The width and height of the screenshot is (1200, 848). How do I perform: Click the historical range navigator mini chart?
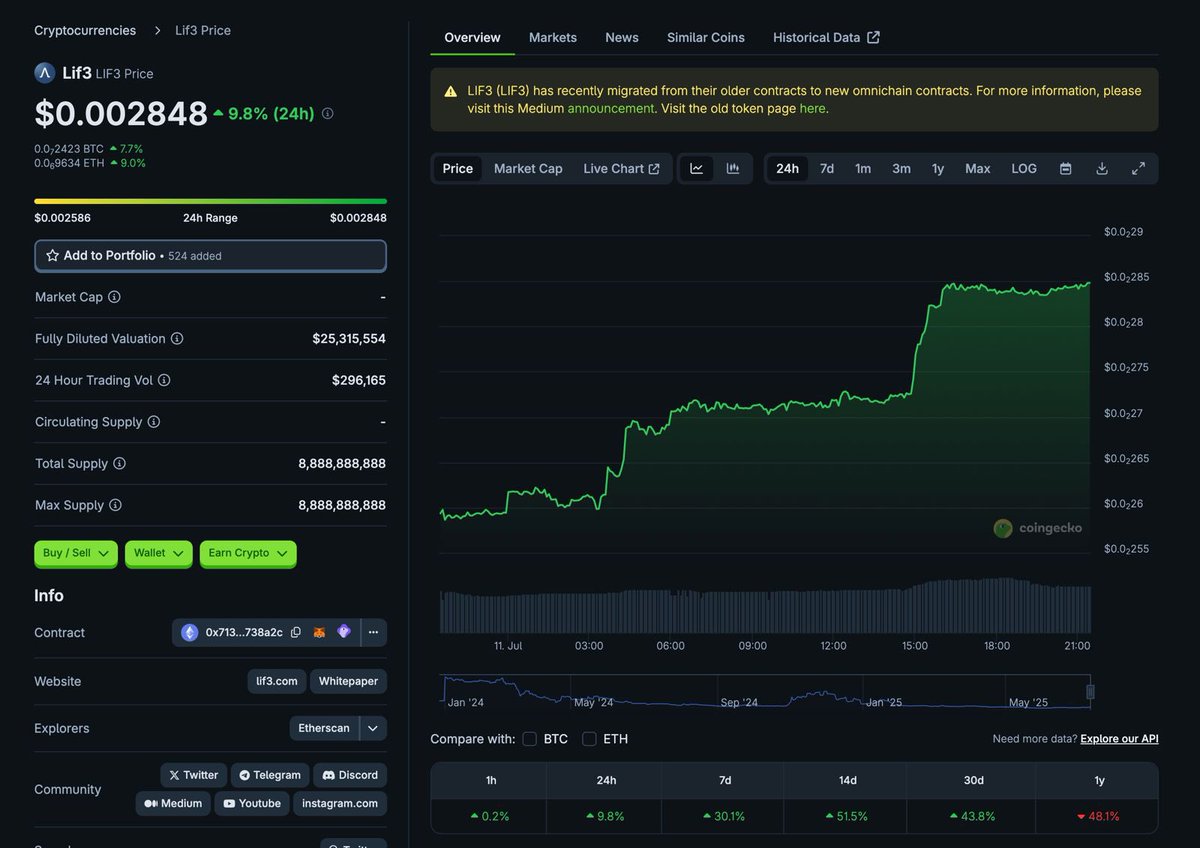tap(765, 692)
